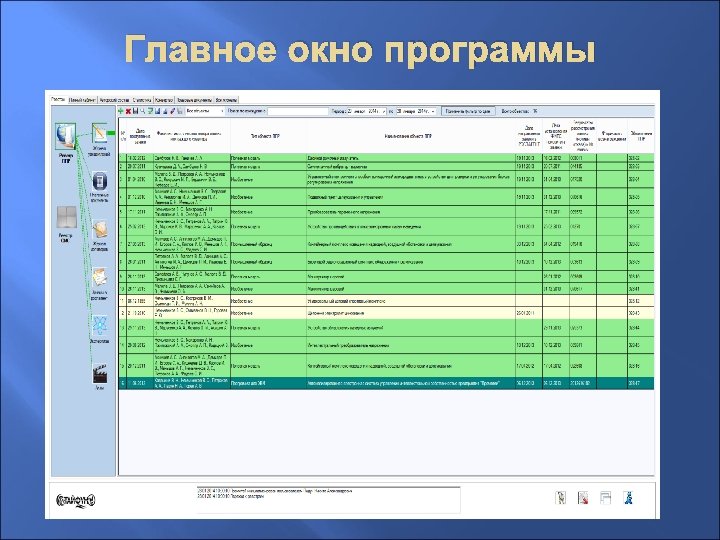Click the floppy disk save icon beside the red X
This screenshot has height=540, width=720.
click(135, 111)
